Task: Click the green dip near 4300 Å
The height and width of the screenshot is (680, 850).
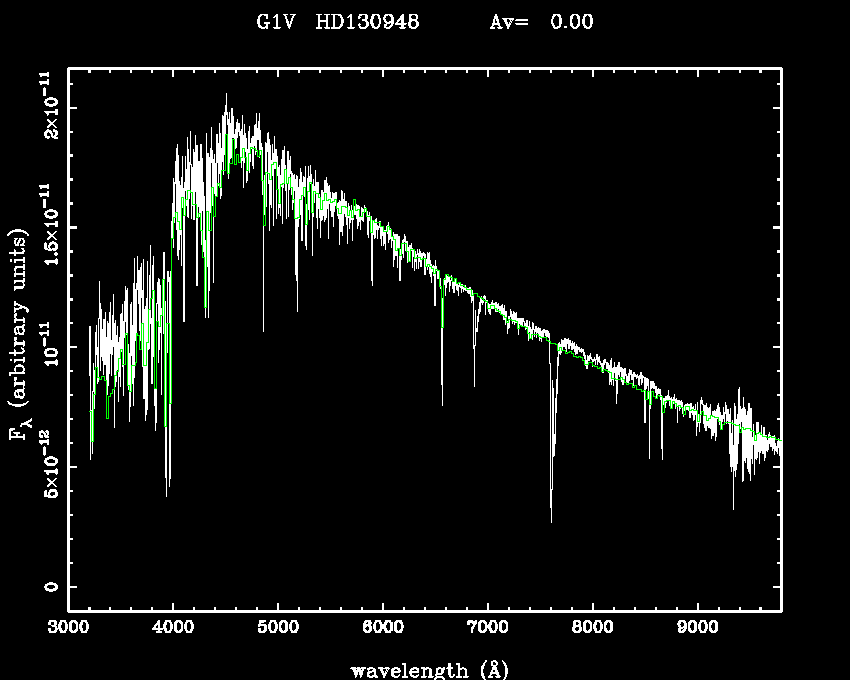Action: (206, 305)
